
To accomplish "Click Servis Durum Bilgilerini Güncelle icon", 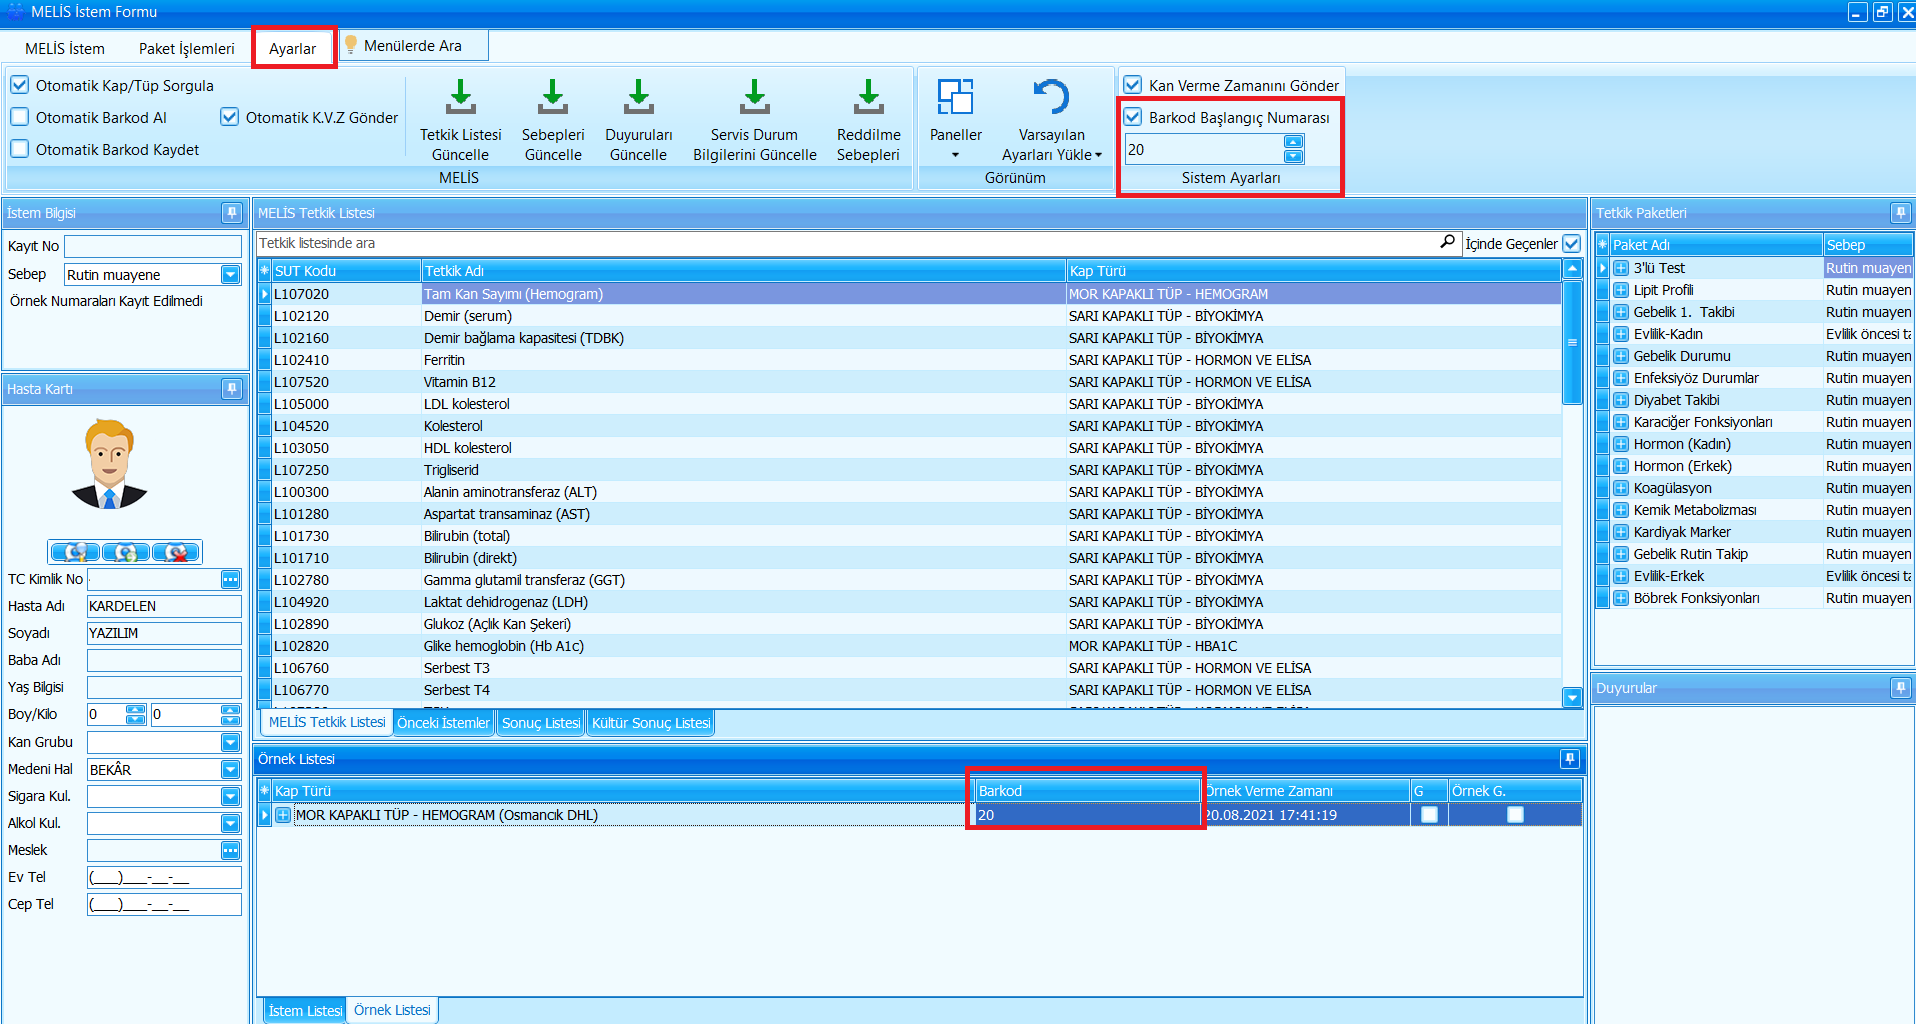I will tap(754, 98).
